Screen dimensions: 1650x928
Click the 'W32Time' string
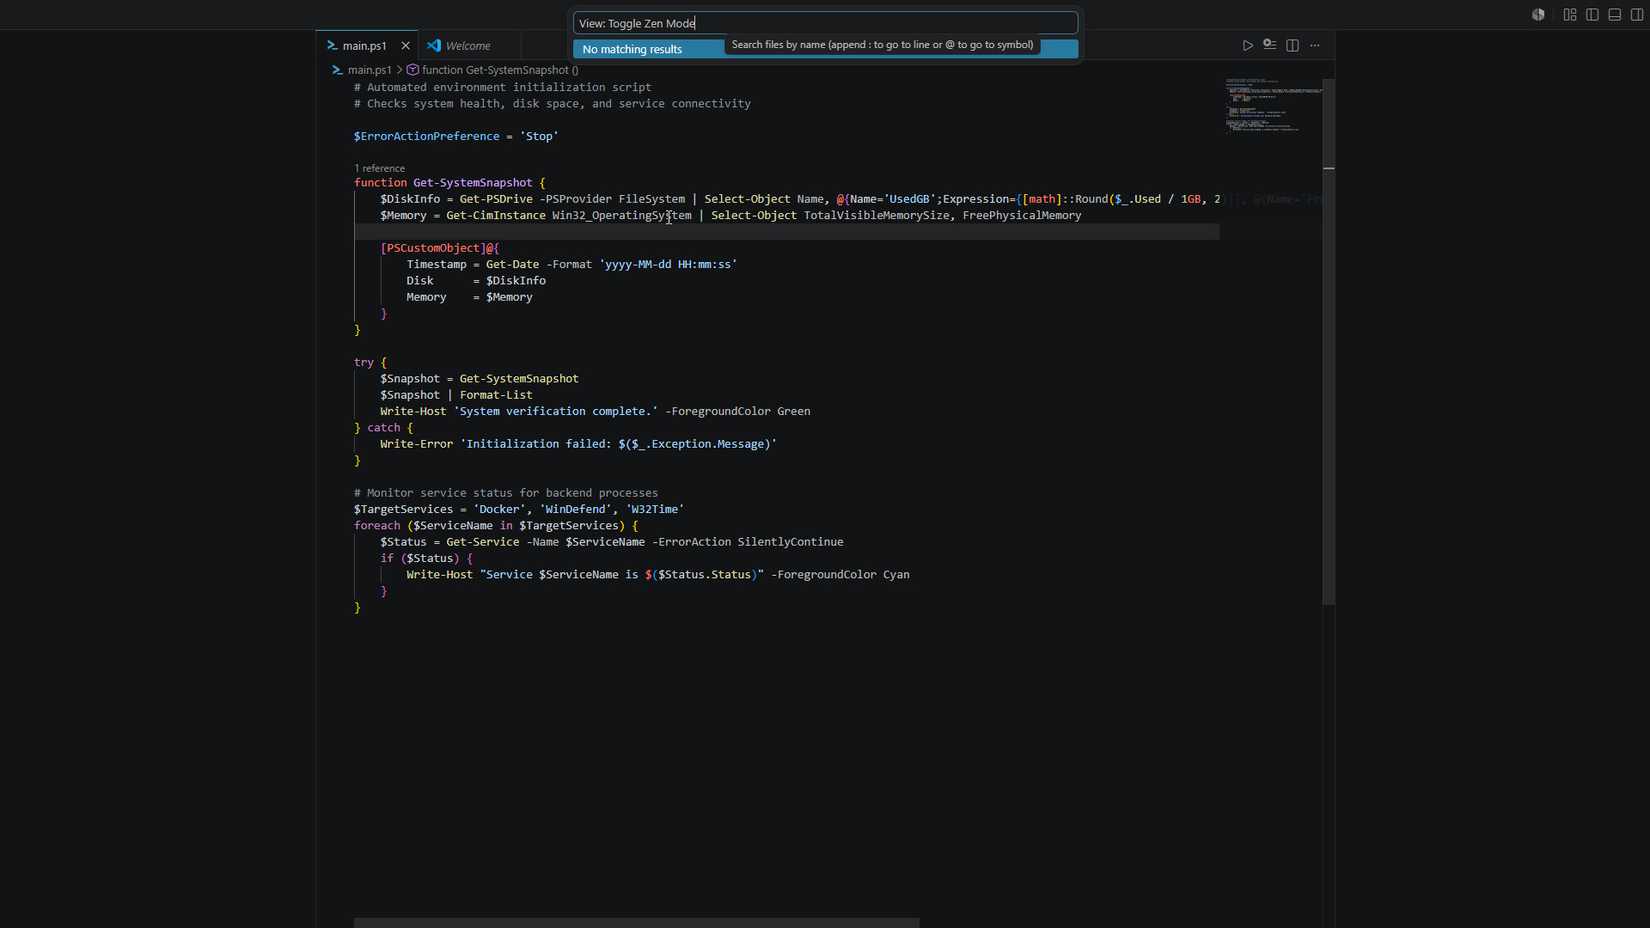click(655, 509)
